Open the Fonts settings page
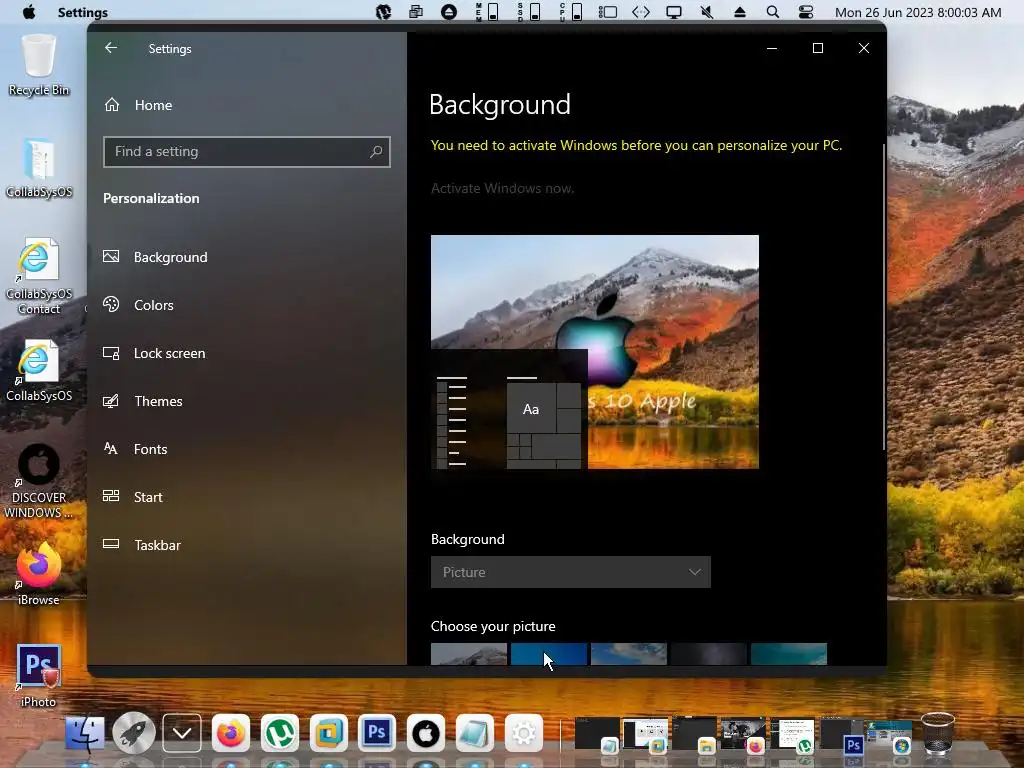1024x768 pixels. [135, 449]
